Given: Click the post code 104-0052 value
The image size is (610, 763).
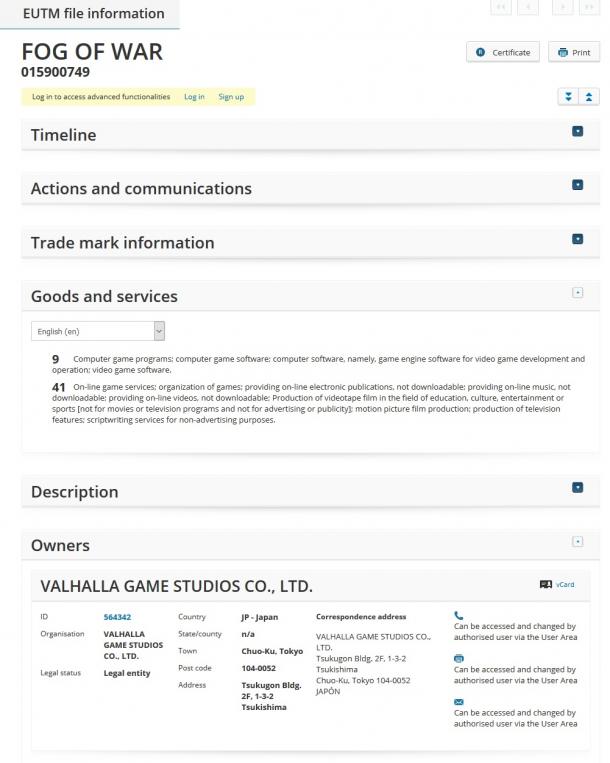Looking at the screenshot, I should point(258,668).
